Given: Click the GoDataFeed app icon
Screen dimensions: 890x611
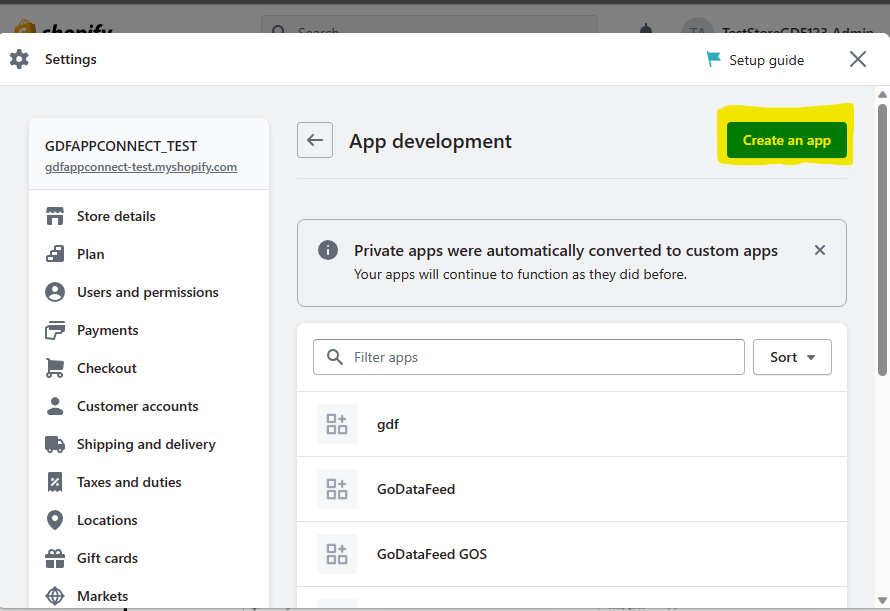Looking at the screenshot, I should [337, 489].
